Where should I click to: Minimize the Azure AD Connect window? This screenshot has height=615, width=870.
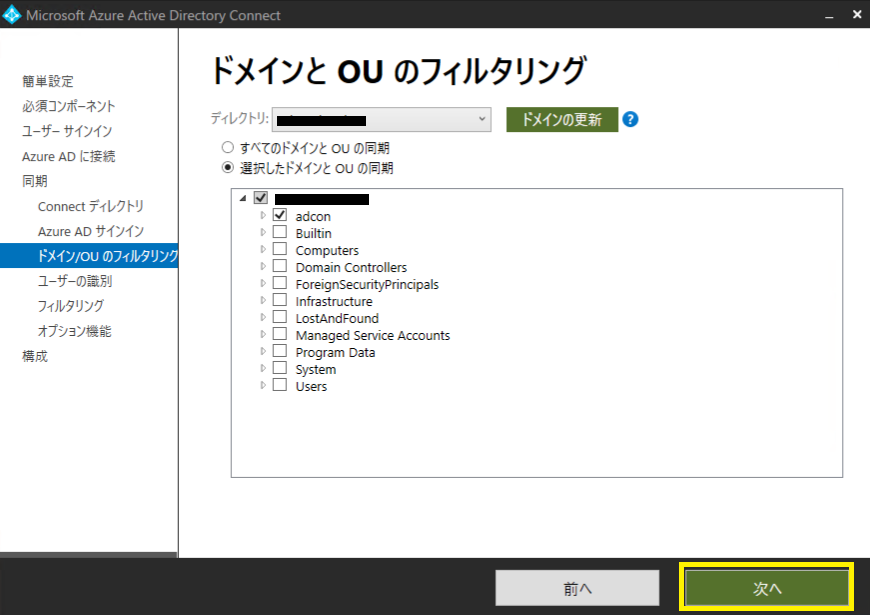[x=829, y=16]
